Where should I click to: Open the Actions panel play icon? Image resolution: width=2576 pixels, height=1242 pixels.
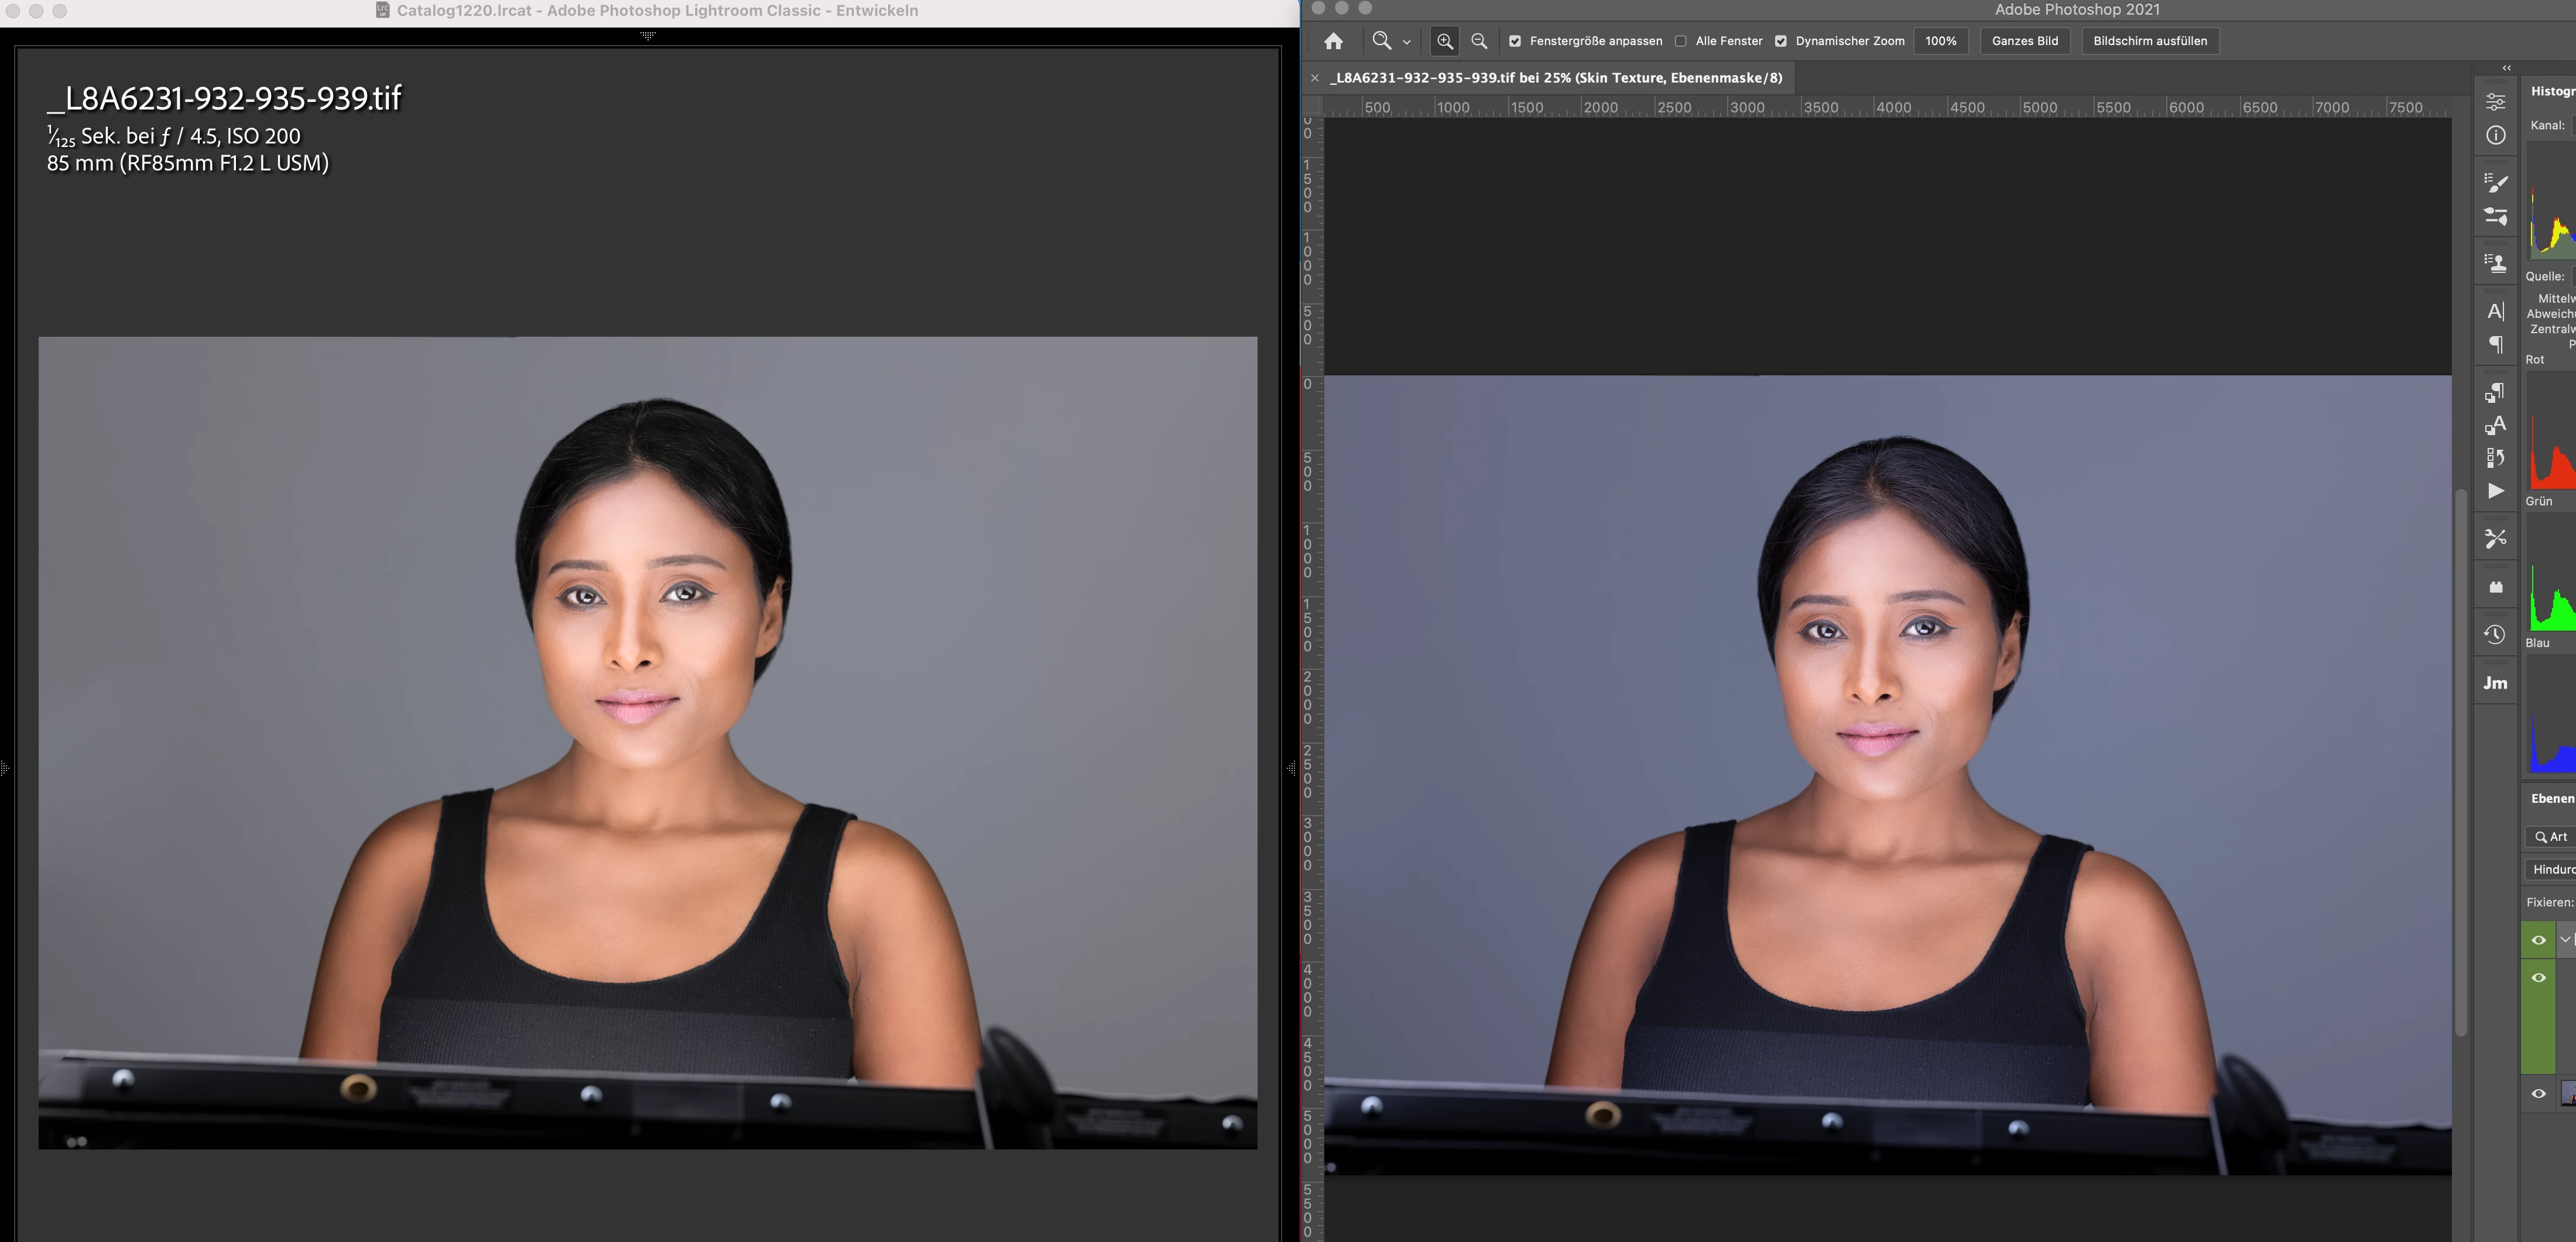pos(2495,491)
